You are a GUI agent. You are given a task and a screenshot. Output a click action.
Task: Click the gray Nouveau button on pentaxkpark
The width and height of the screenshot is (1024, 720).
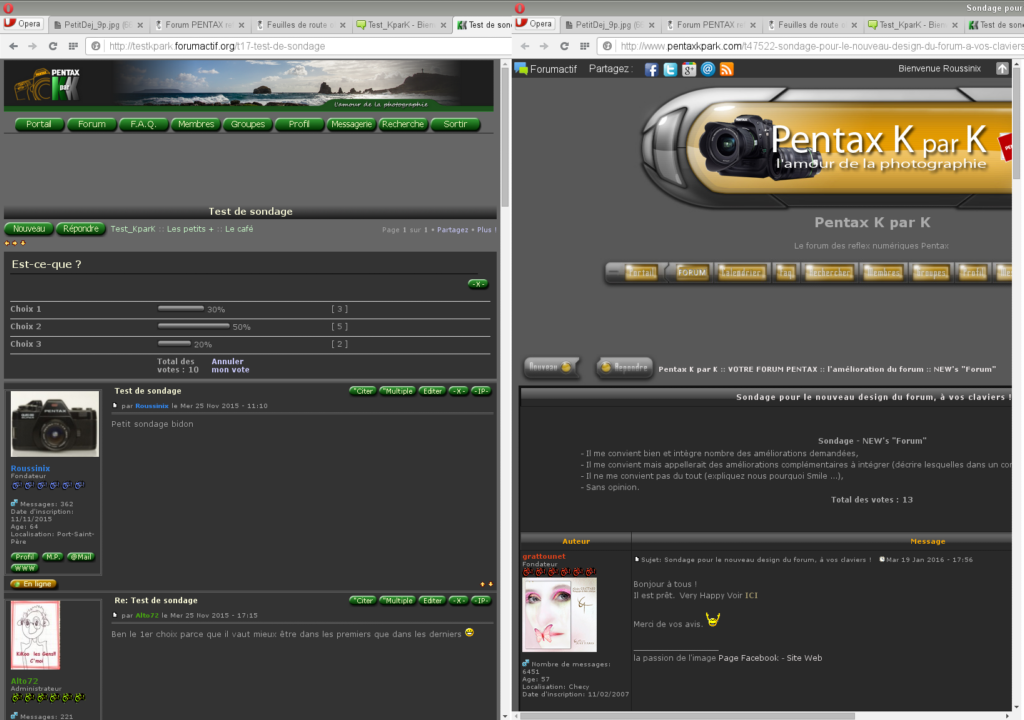tap(551, 367)
